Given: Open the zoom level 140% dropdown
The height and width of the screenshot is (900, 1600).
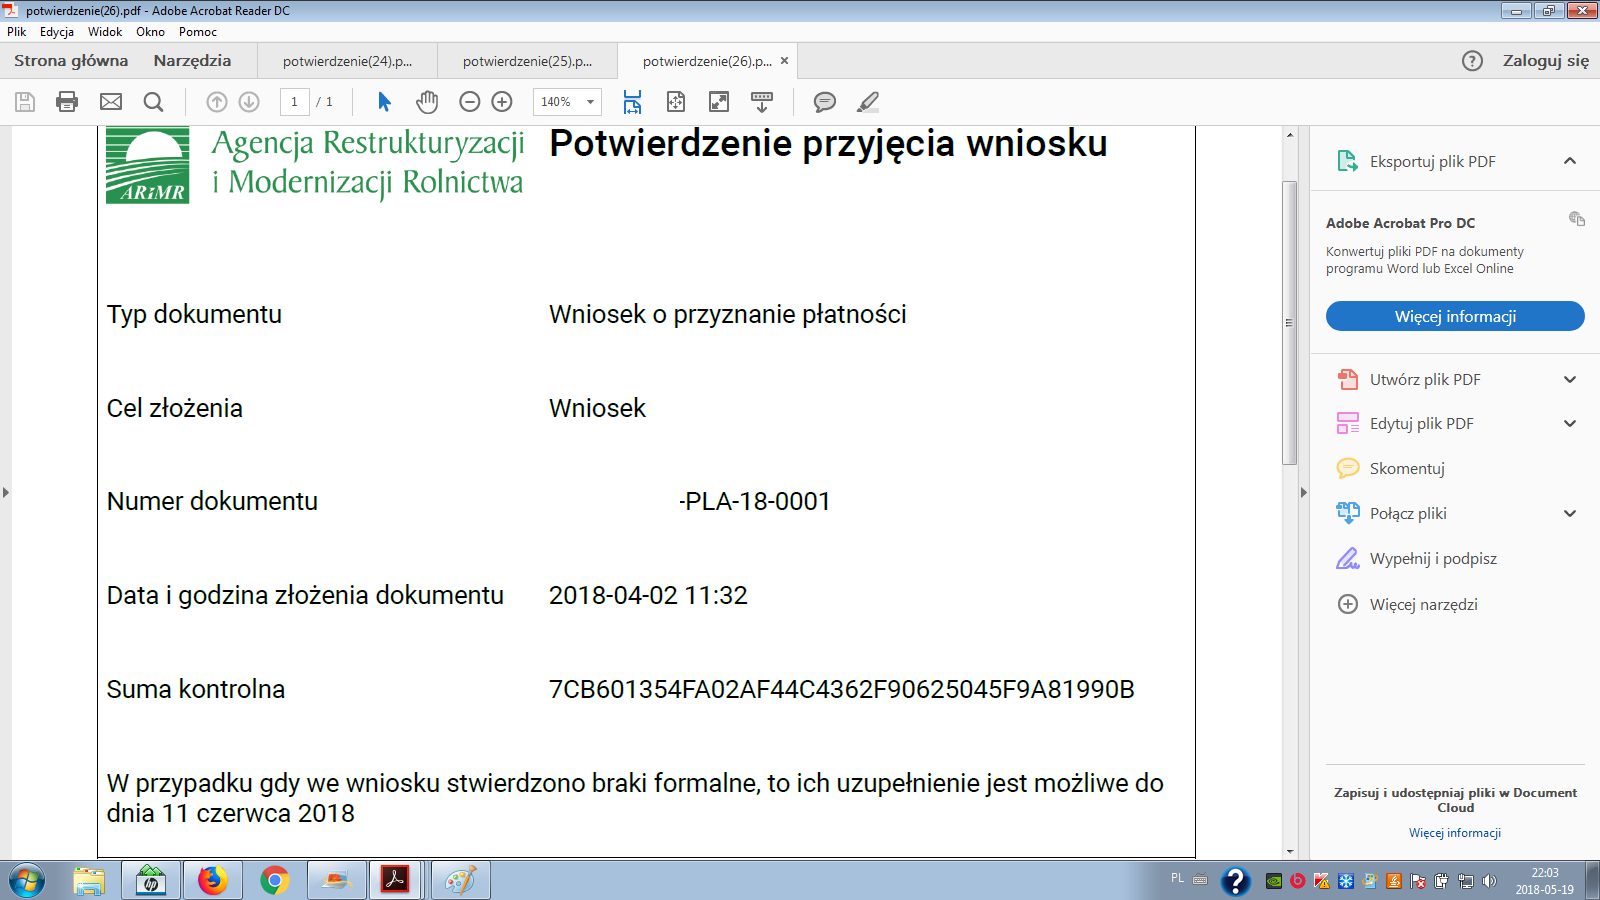Looking at the screenshot, I should coord(590,102).
